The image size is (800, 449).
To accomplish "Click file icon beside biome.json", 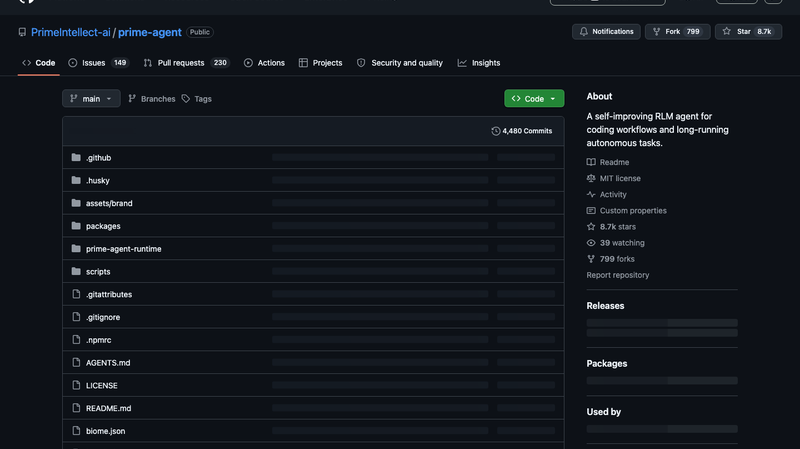I will coord(76,431).
